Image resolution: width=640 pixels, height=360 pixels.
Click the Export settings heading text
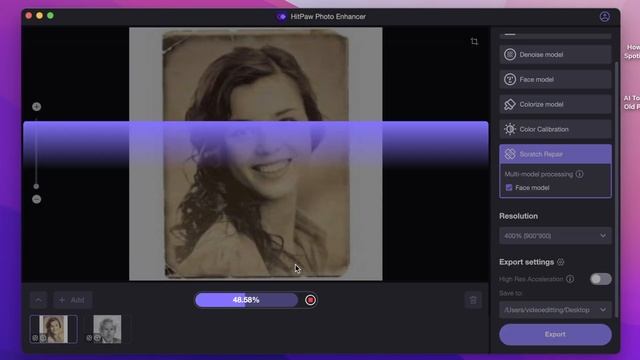[x=527, y=262]
